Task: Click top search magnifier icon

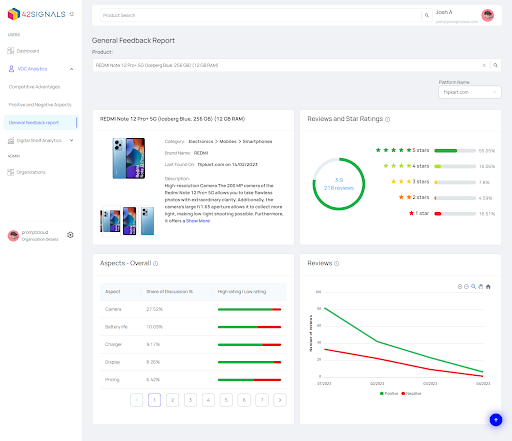Action: (427, 15)
